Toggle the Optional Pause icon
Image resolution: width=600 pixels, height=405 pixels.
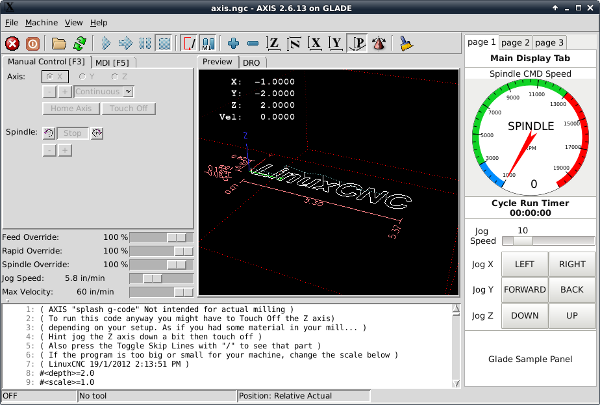209,44
